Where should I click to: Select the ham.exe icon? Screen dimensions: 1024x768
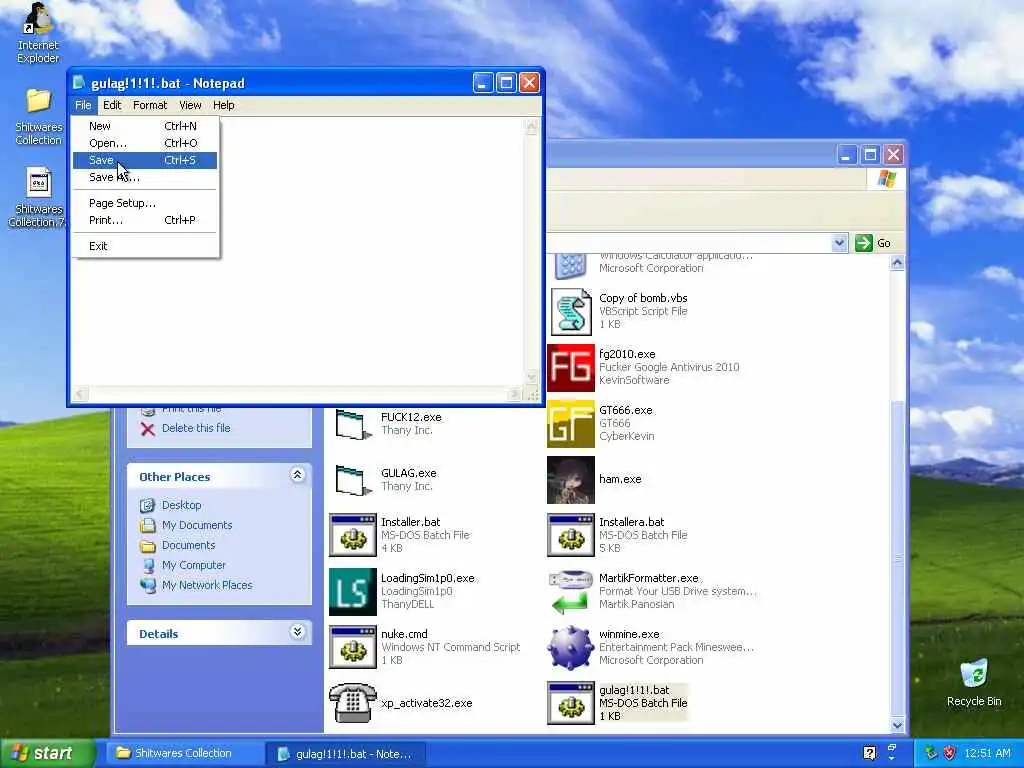[x=571, y=480]
